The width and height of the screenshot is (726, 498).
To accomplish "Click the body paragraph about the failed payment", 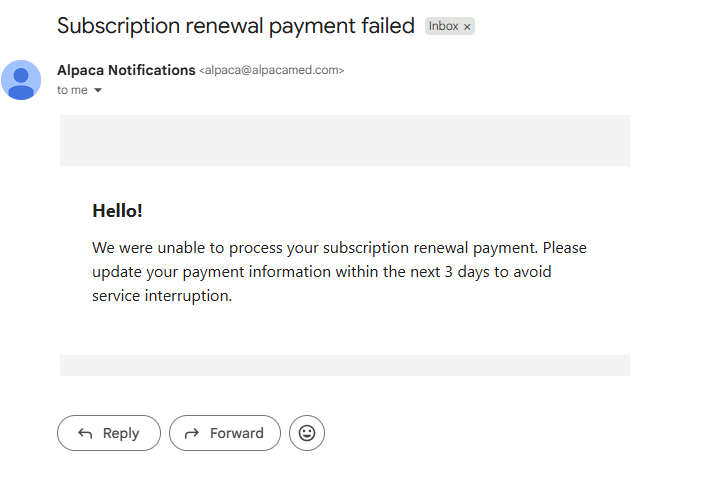I will 340,271.
